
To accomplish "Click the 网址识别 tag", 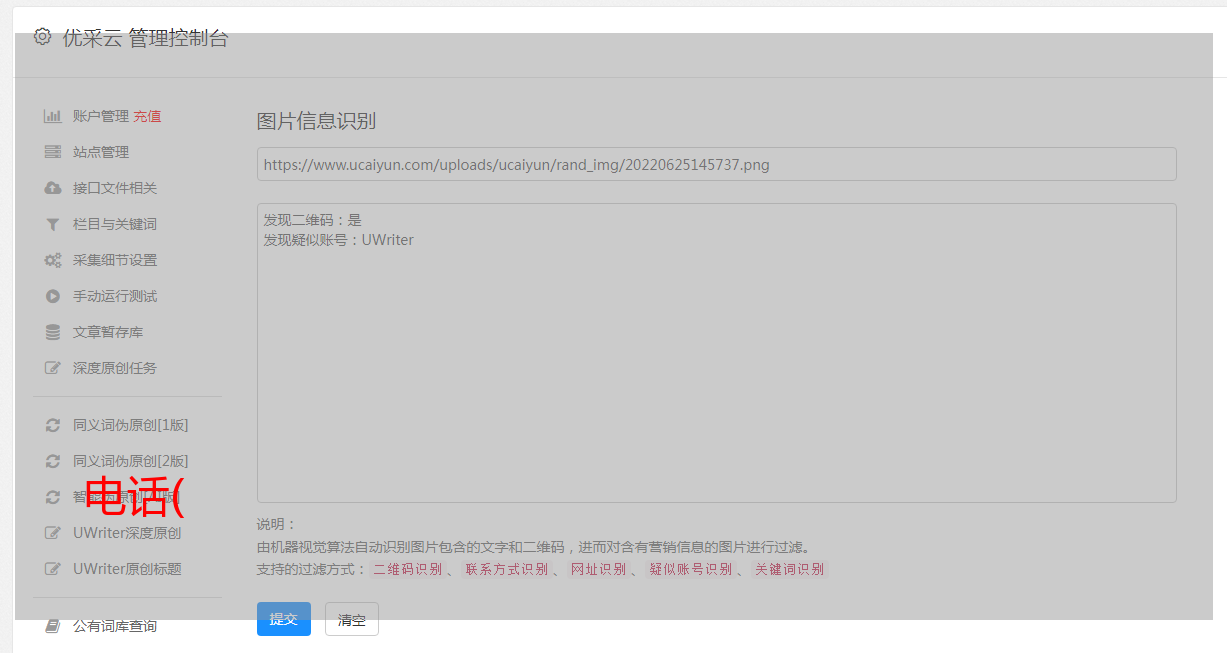I will pos(598,569).
